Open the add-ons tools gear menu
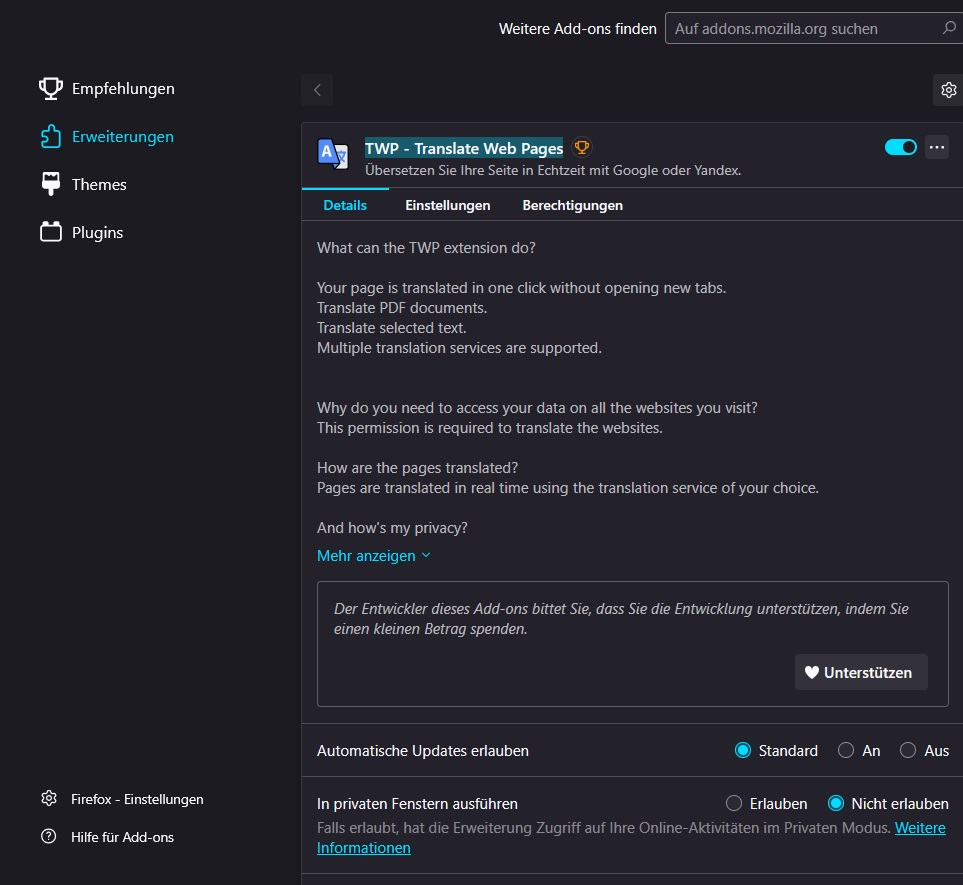Image resolution: width=963 pixels, height=885 pixels. [948, 90]
